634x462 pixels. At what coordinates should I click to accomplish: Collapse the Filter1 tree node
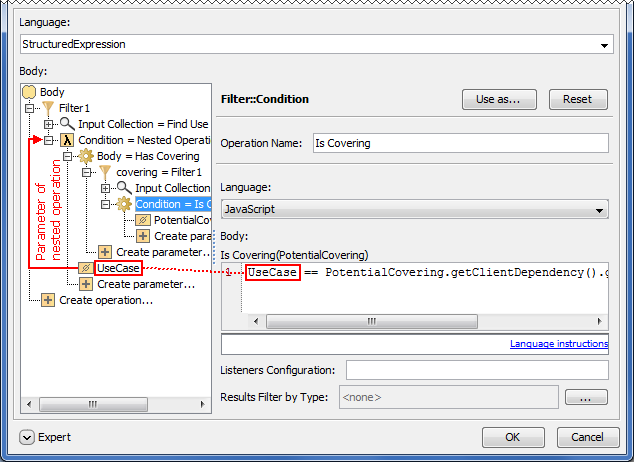coord(29,108)
